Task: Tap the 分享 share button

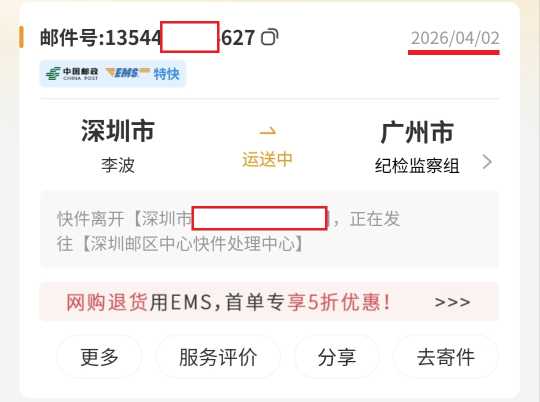Action: [x=336, y=357]
